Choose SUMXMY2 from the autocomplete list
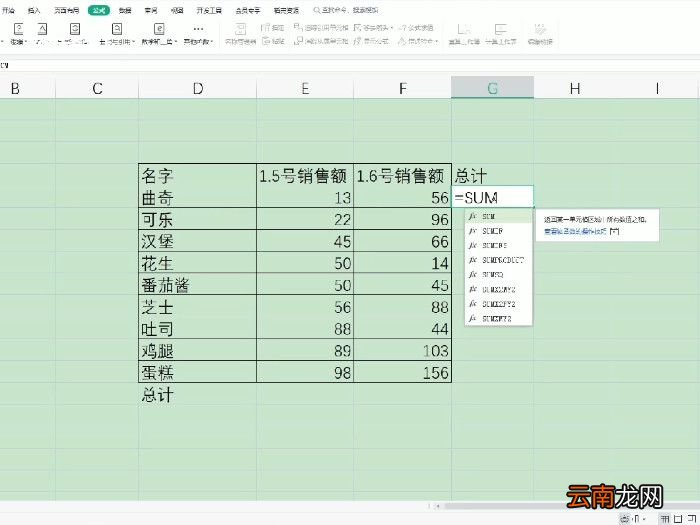 (498, 319)
